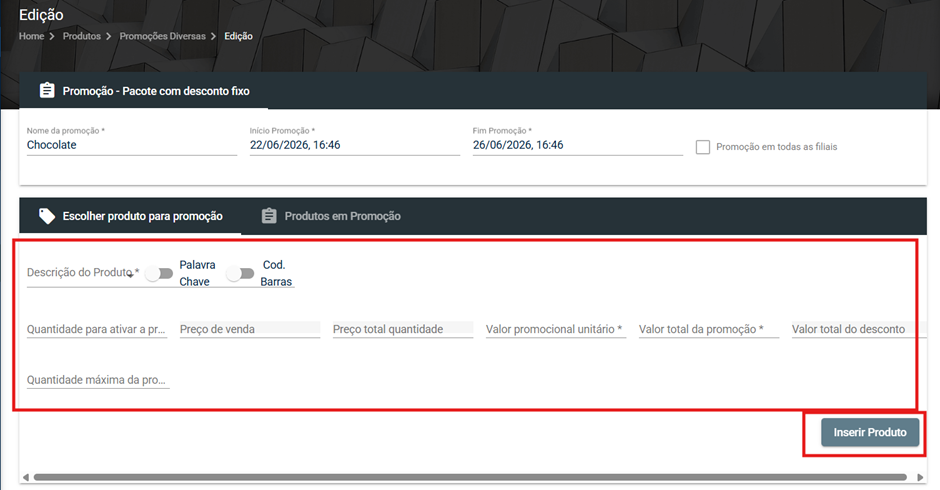Click clipboard icon on Produtos em Promoção tab

pyautogui.click(x=269, y=216)
